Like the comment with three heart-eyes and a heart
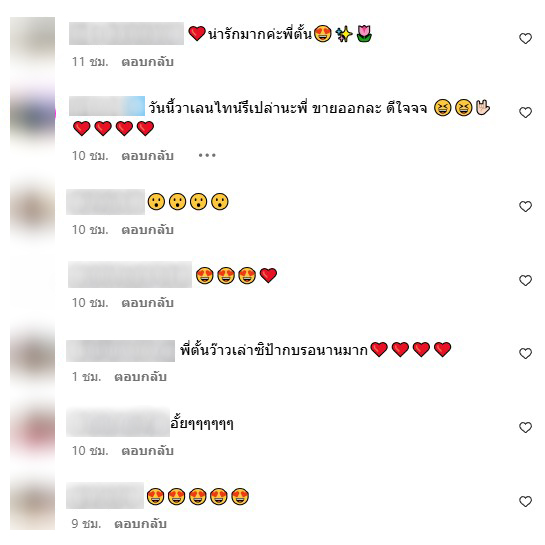 [525, 280]
